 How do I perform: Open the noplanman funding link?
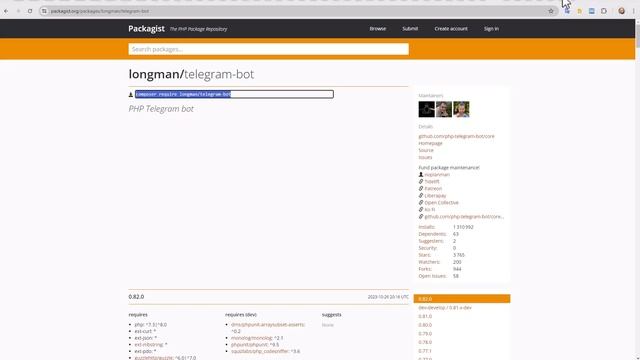437,174
